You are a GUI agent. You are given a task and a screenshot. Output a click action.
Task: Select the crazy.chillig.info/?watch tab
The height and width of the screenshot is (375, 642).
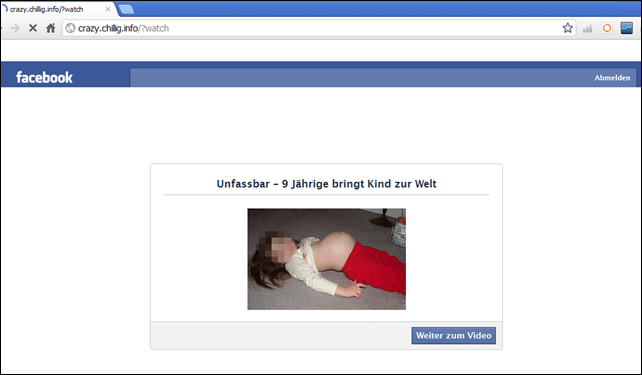(57, 9)
